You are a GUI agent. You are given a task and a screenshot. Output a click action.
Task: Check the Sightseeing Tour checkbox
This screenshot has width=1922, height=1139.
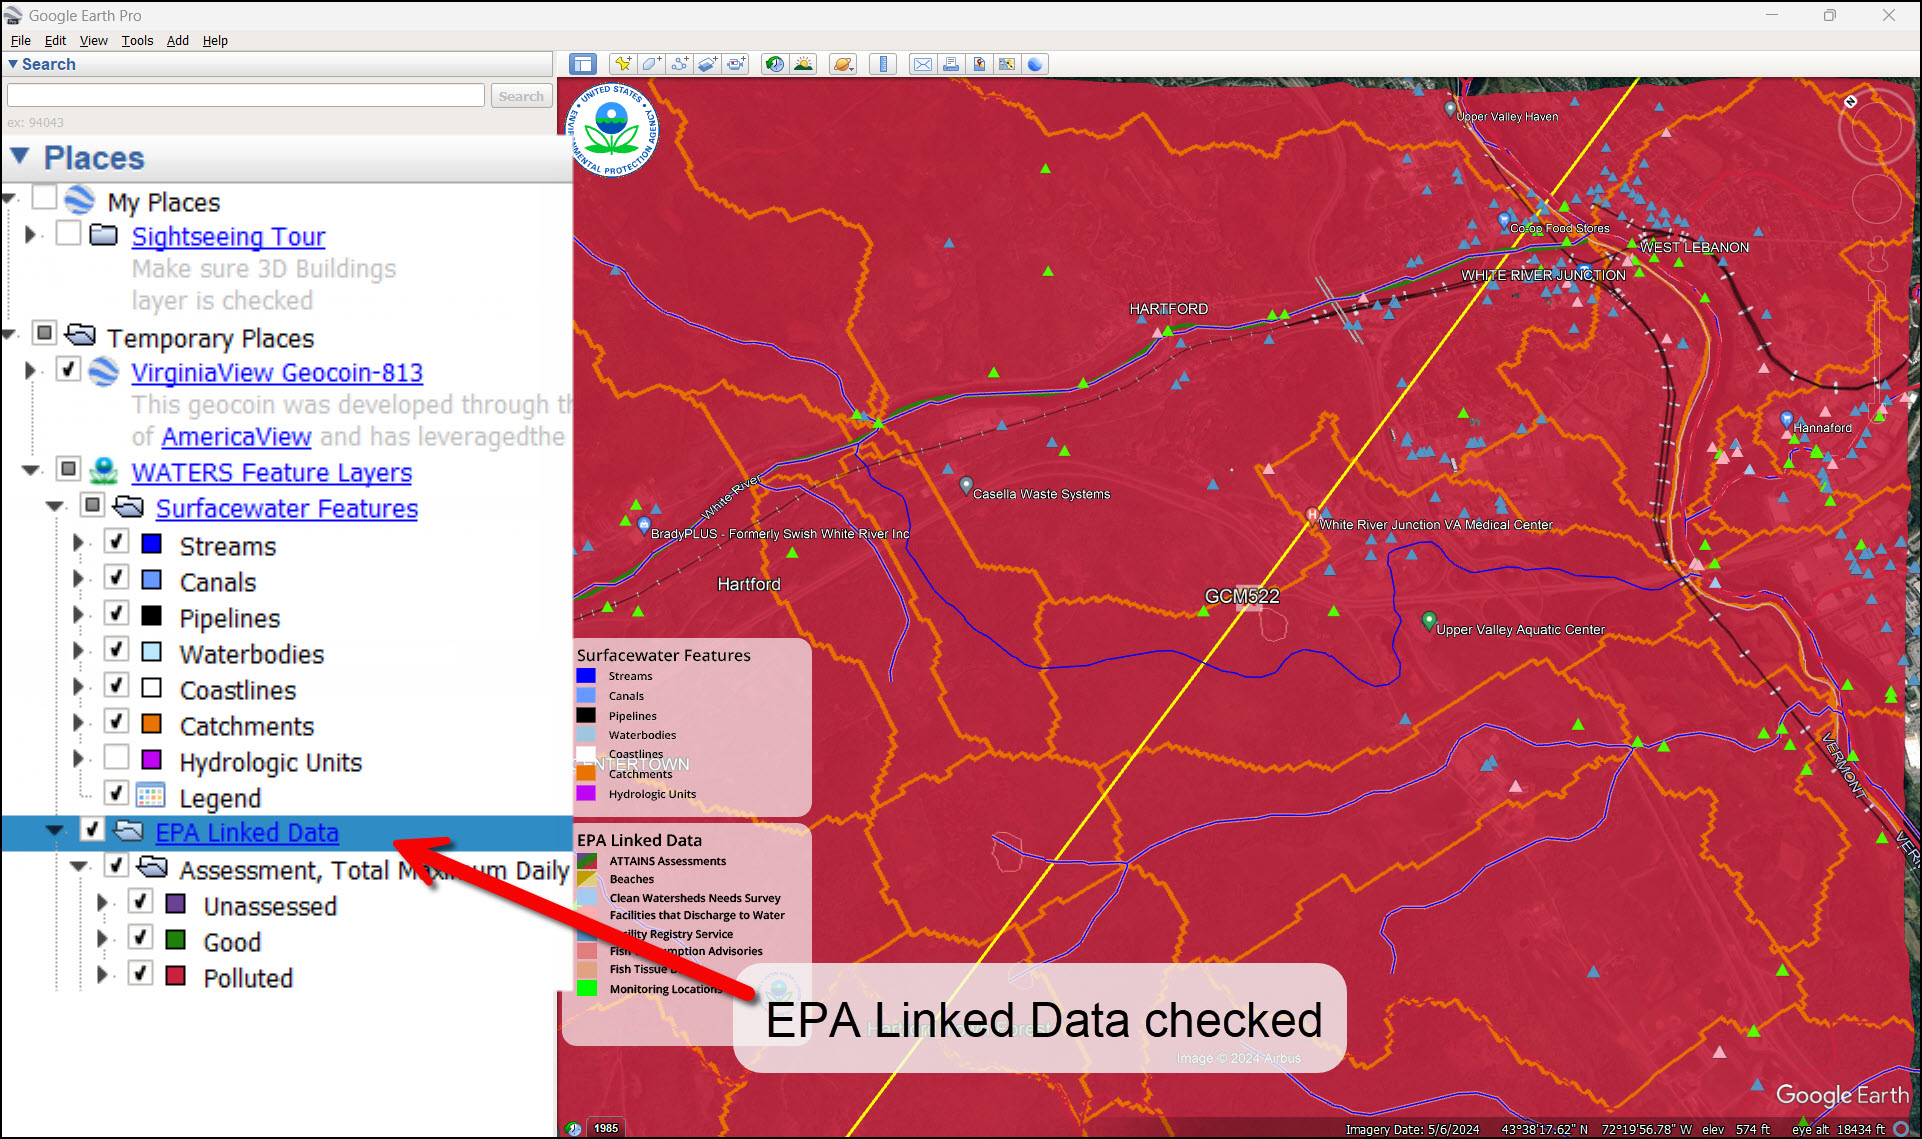pyautogui.click(x=68, y=233)
